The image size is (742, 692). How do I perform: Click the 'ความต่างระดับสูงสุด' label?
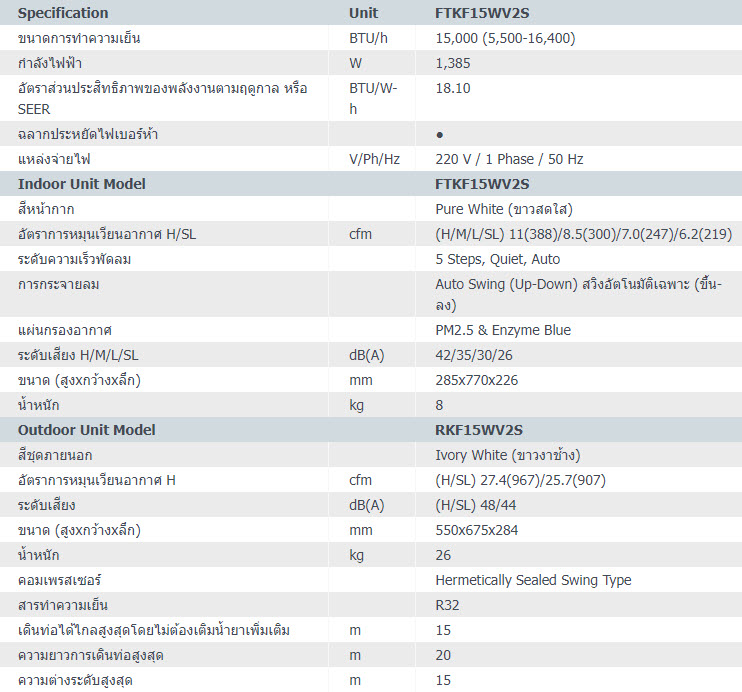click(x=75, y=681)
